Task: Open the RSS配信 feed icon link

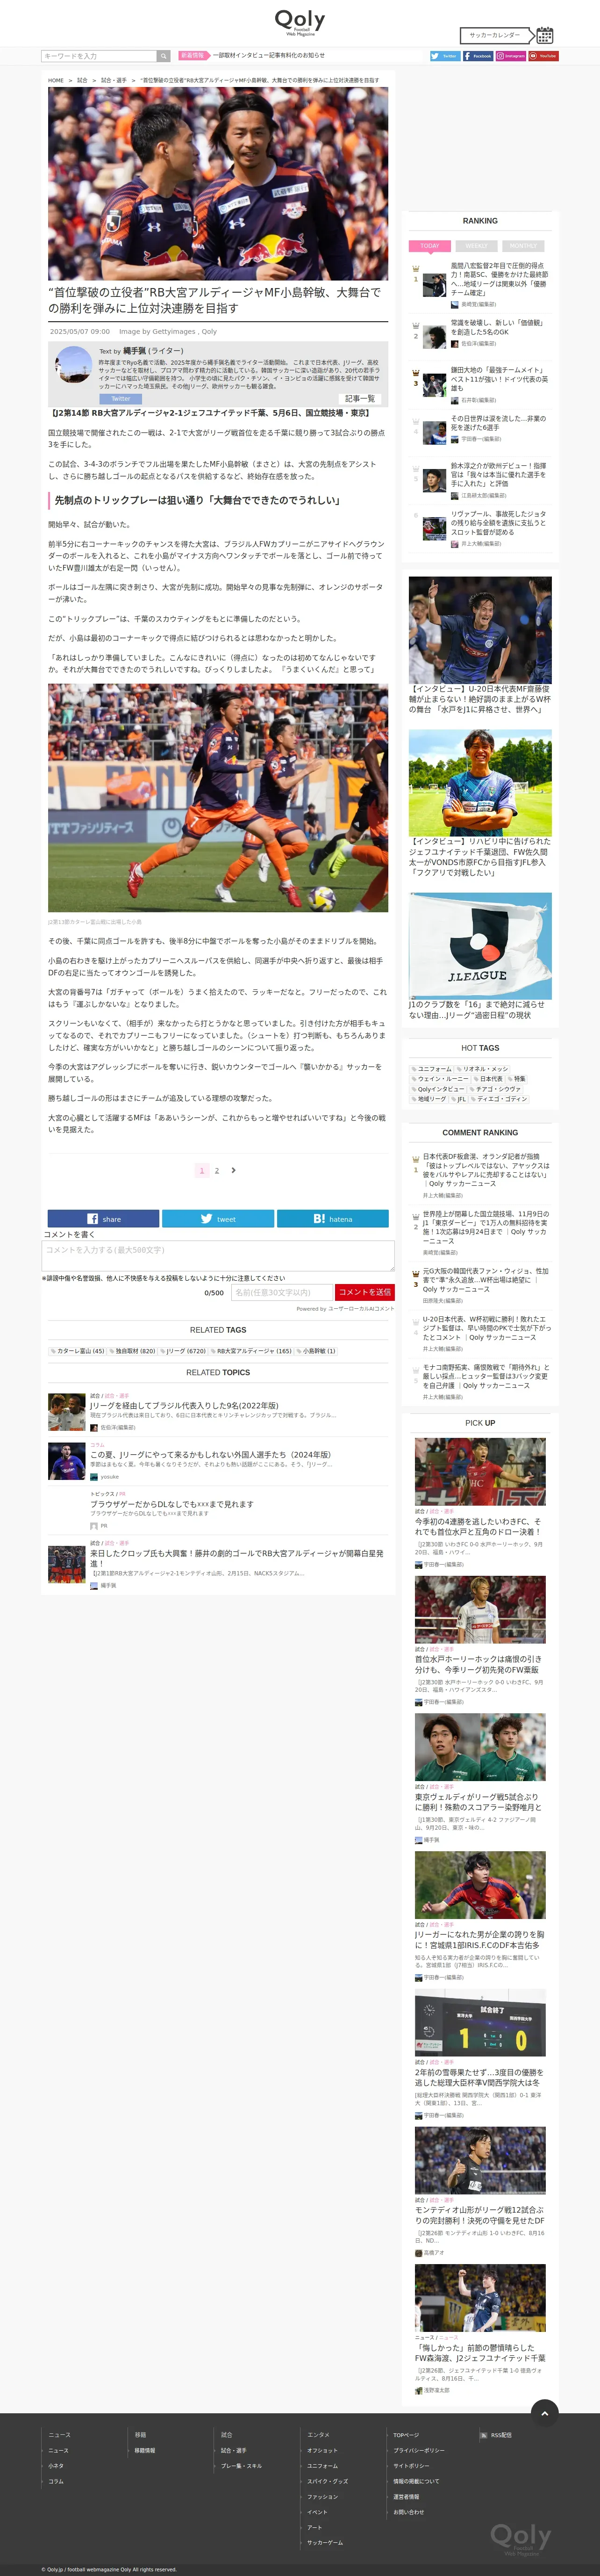Action: pos(495,2435)
